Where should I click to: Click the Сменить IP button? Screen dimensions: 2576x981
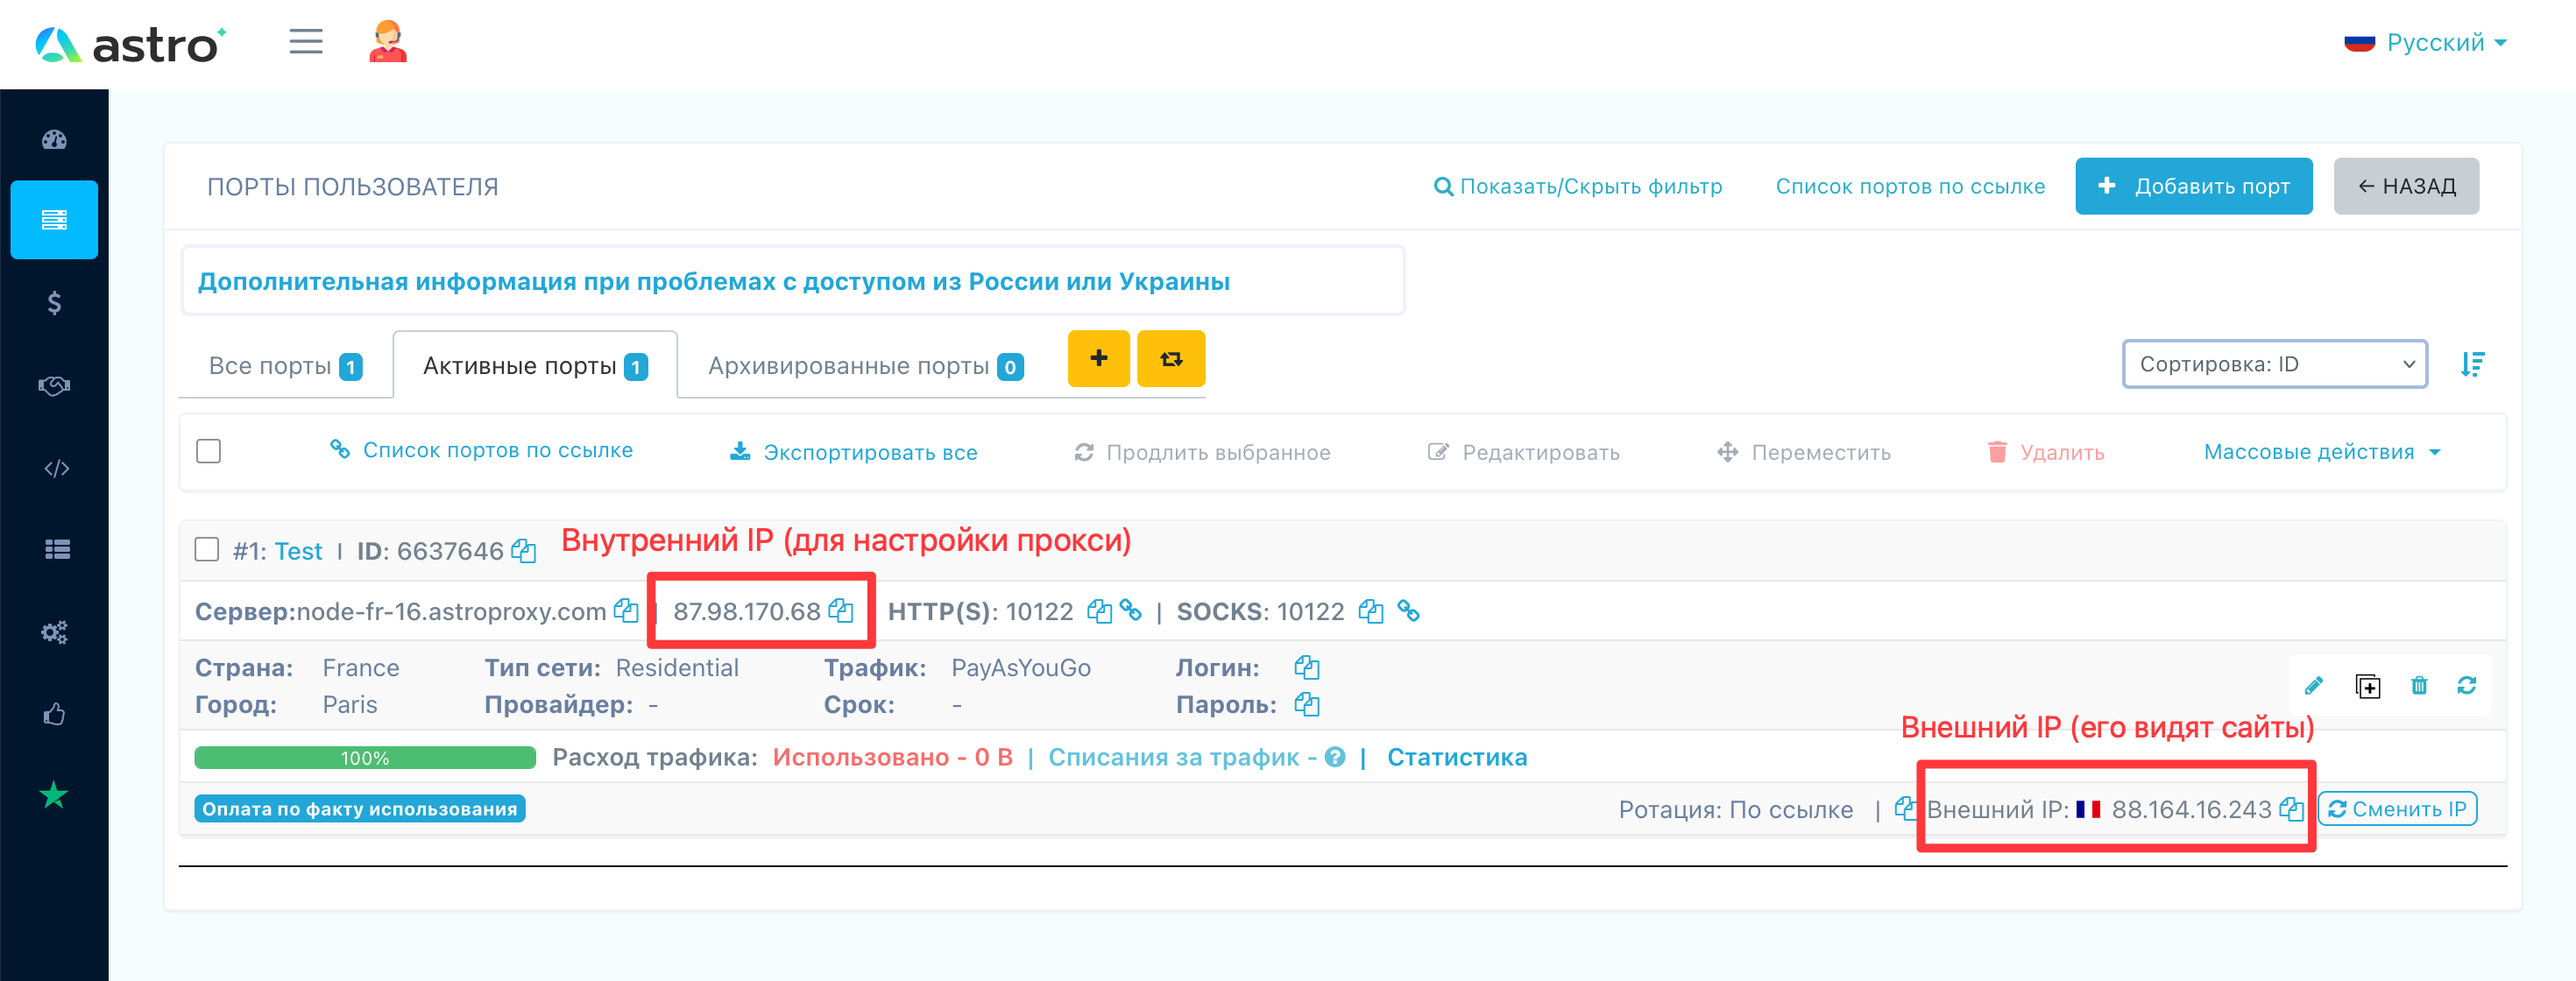point(2397,808)
